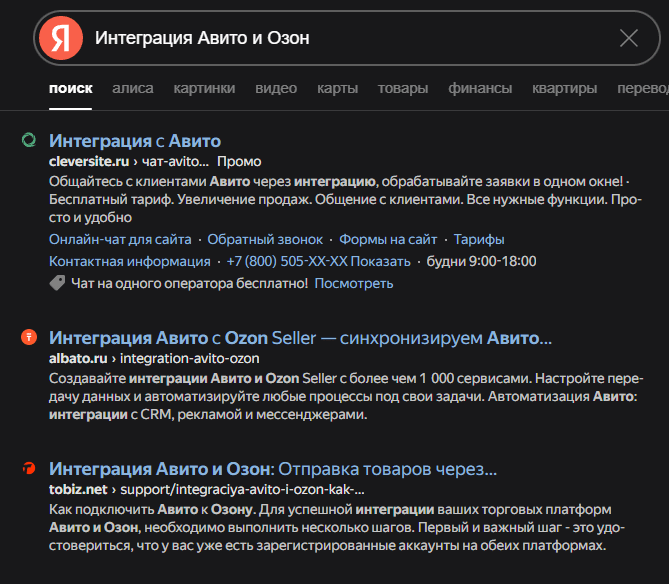Open the Albato Авито с Ozon Seller result

tap(300, 337)
